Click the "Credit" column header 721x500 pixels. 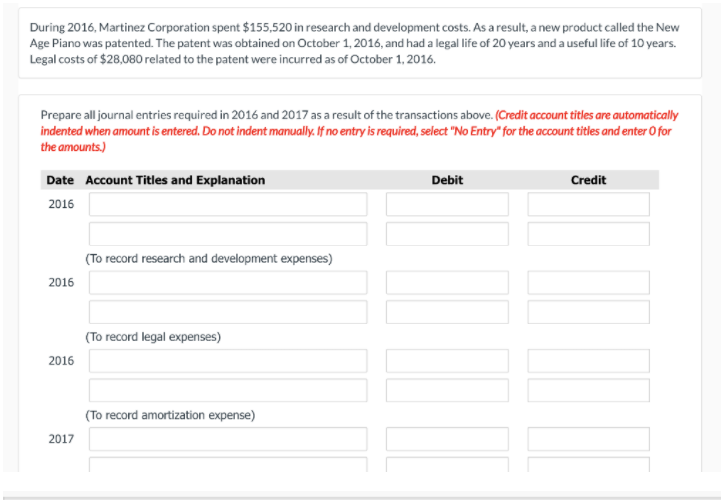click(589, 180)
